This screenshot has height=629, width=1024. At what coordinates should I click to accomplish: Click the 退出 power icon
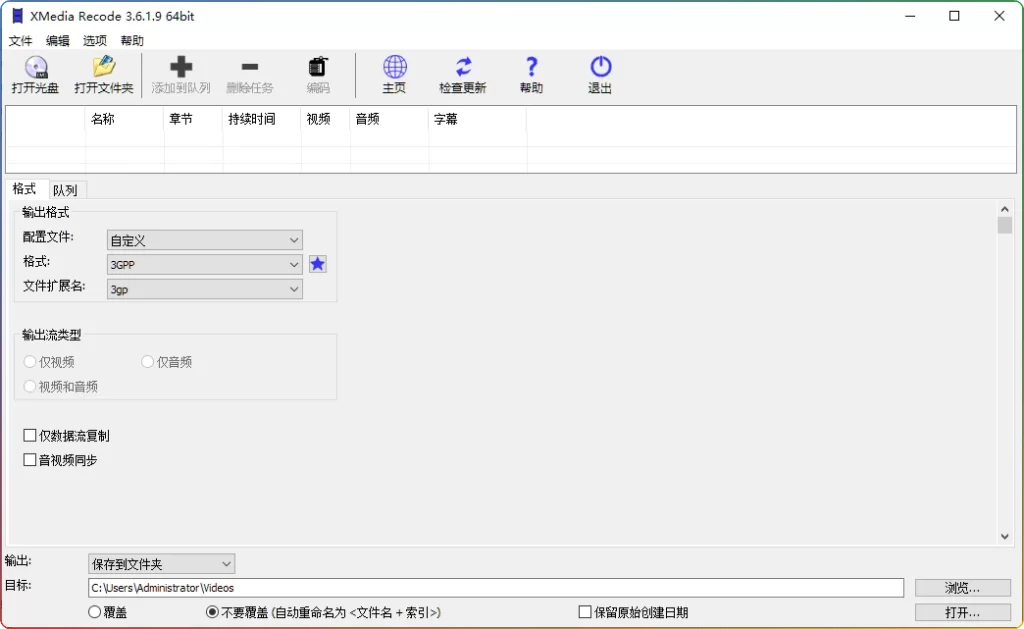pos(600,68)
